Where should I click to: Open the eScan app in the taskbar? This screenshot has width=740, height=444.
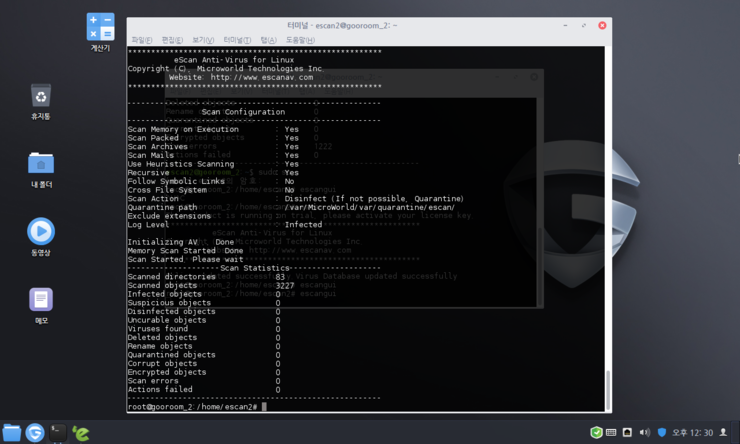tap(81, 433)
